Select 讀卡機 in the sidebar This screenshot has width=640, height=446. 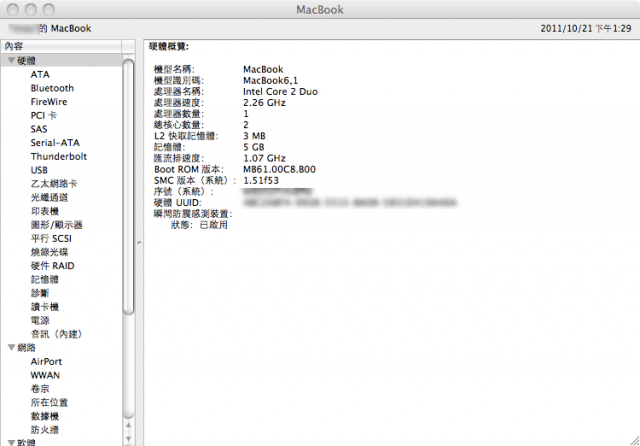point(45,307)
